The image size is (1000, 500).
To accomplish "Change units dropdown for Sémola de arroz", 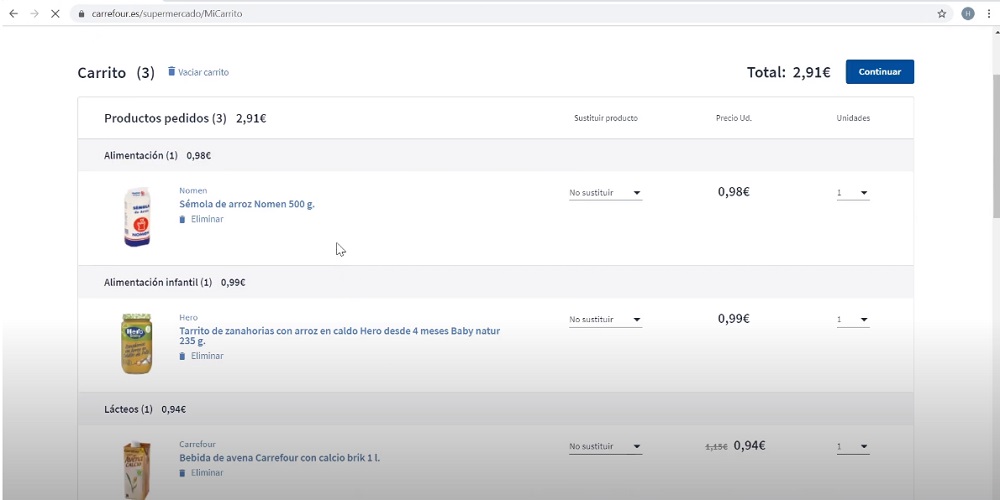I will (x=853, y=193).
